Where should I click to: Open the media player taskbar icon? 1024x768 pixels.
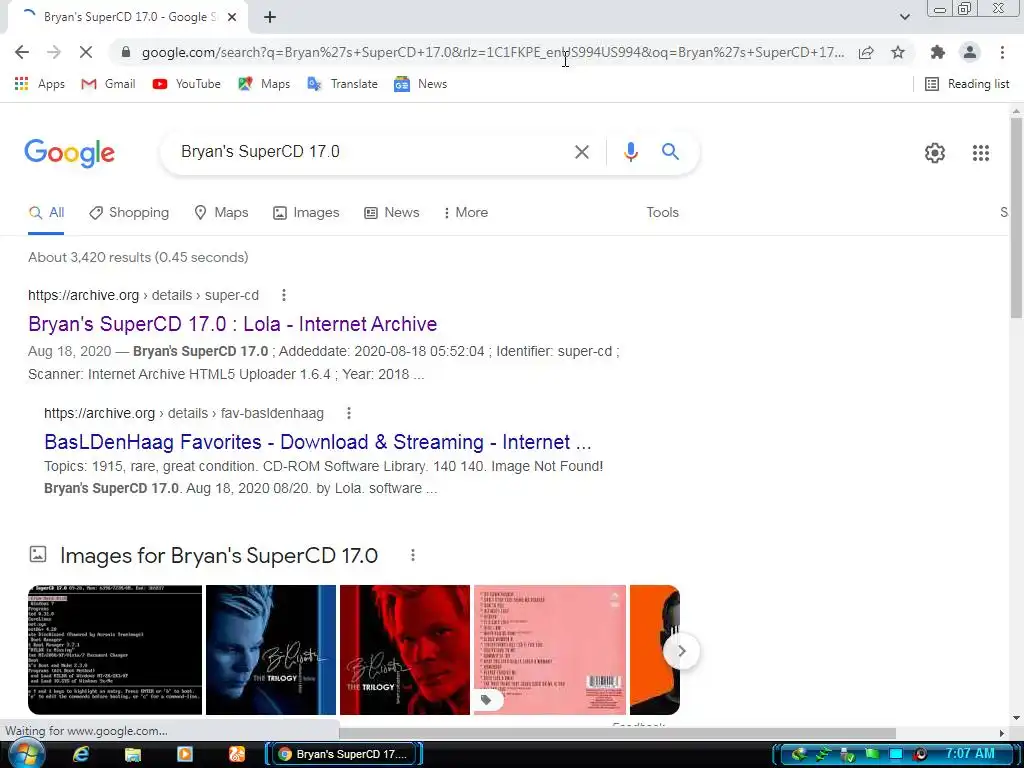pos(185,754)
